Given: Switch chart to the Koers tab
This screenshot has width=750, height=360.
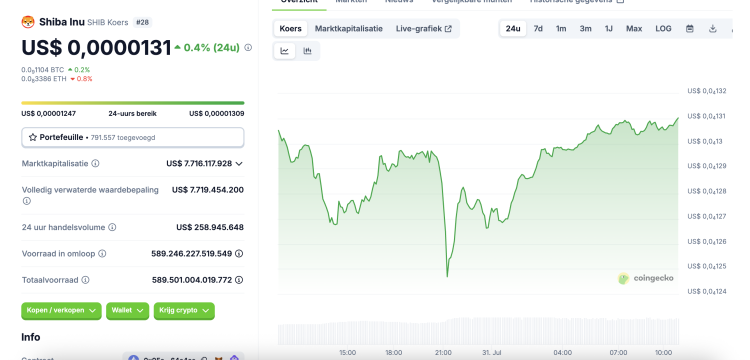Looking at the screenshot, I should coord(291,29).
